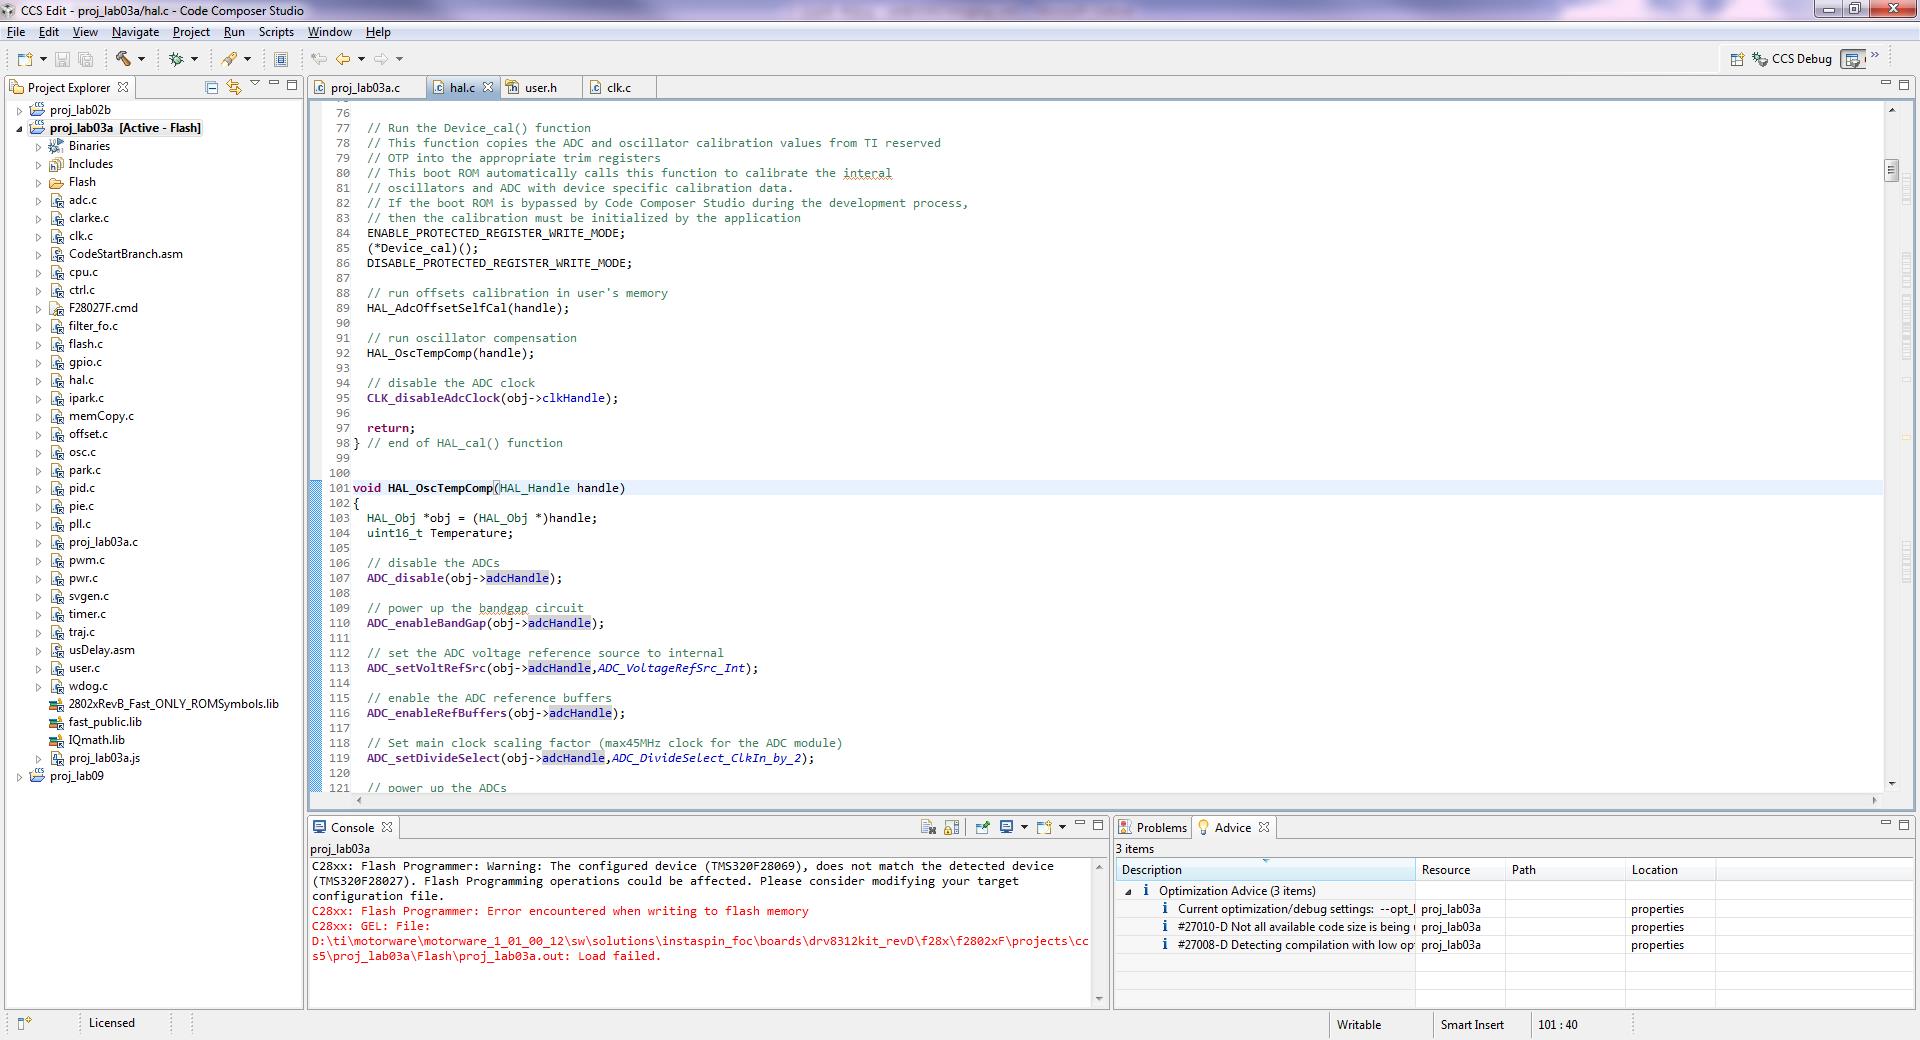Click the Console scrollbar down arrow
This screenshot has height=1040, width=1920.
pyautogui.click(x=1100, y=998)
